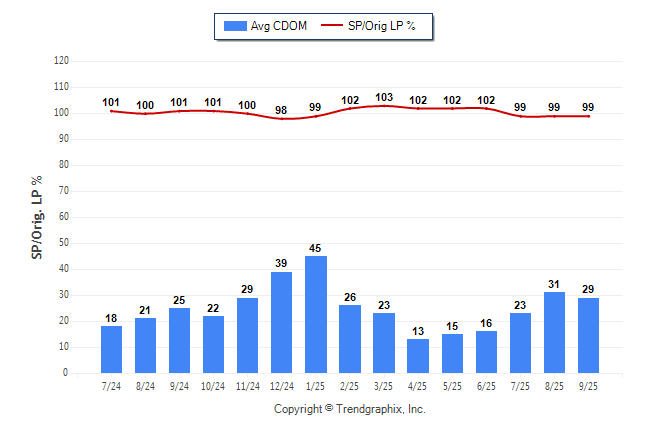Click the 120 y-axis tick label
Image resolution: width=646 pixels, height=434 pixels.
pos(61,61)
